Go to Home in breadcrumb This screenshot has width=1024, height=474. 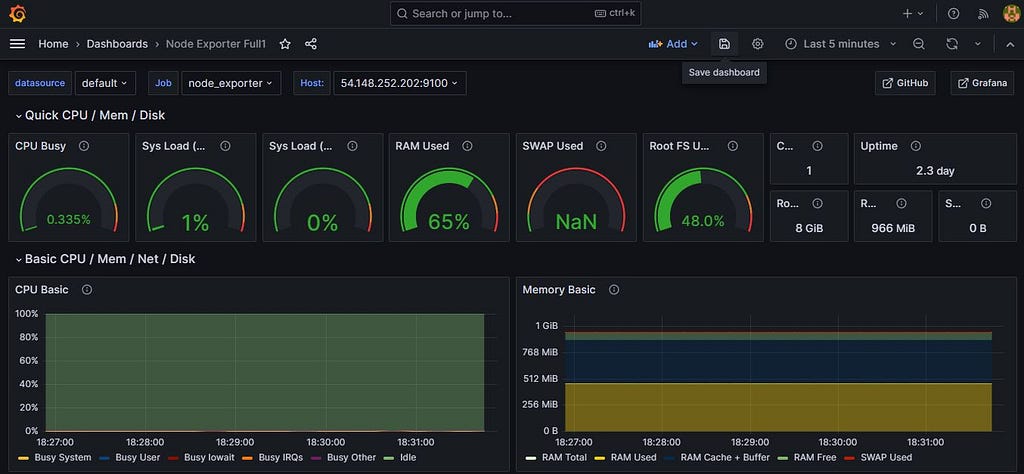pos(53,44)
